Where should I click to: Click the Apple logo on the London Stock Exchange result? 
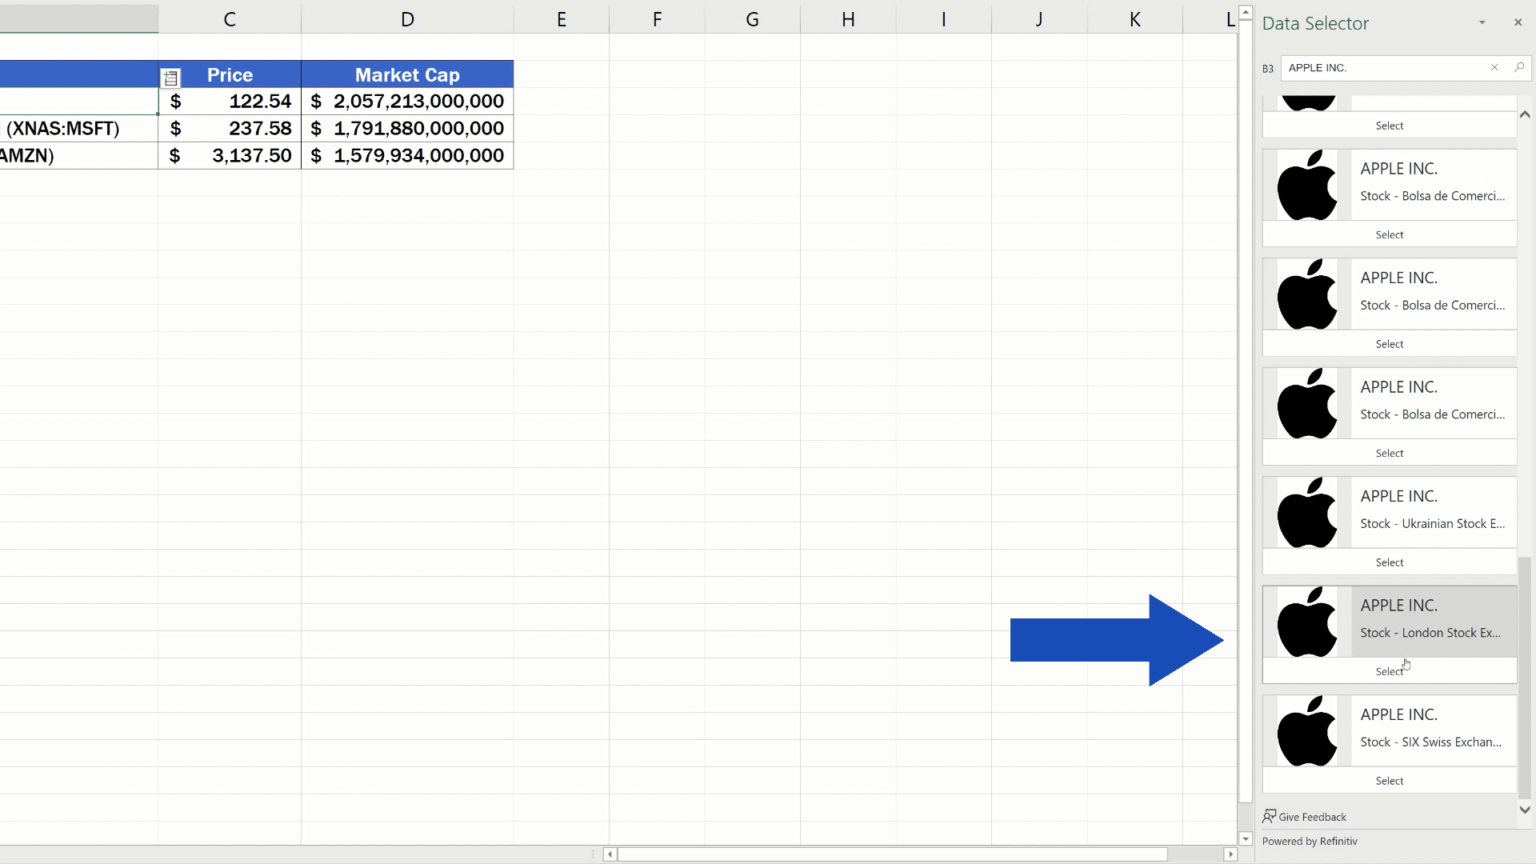pos(1305,622)
